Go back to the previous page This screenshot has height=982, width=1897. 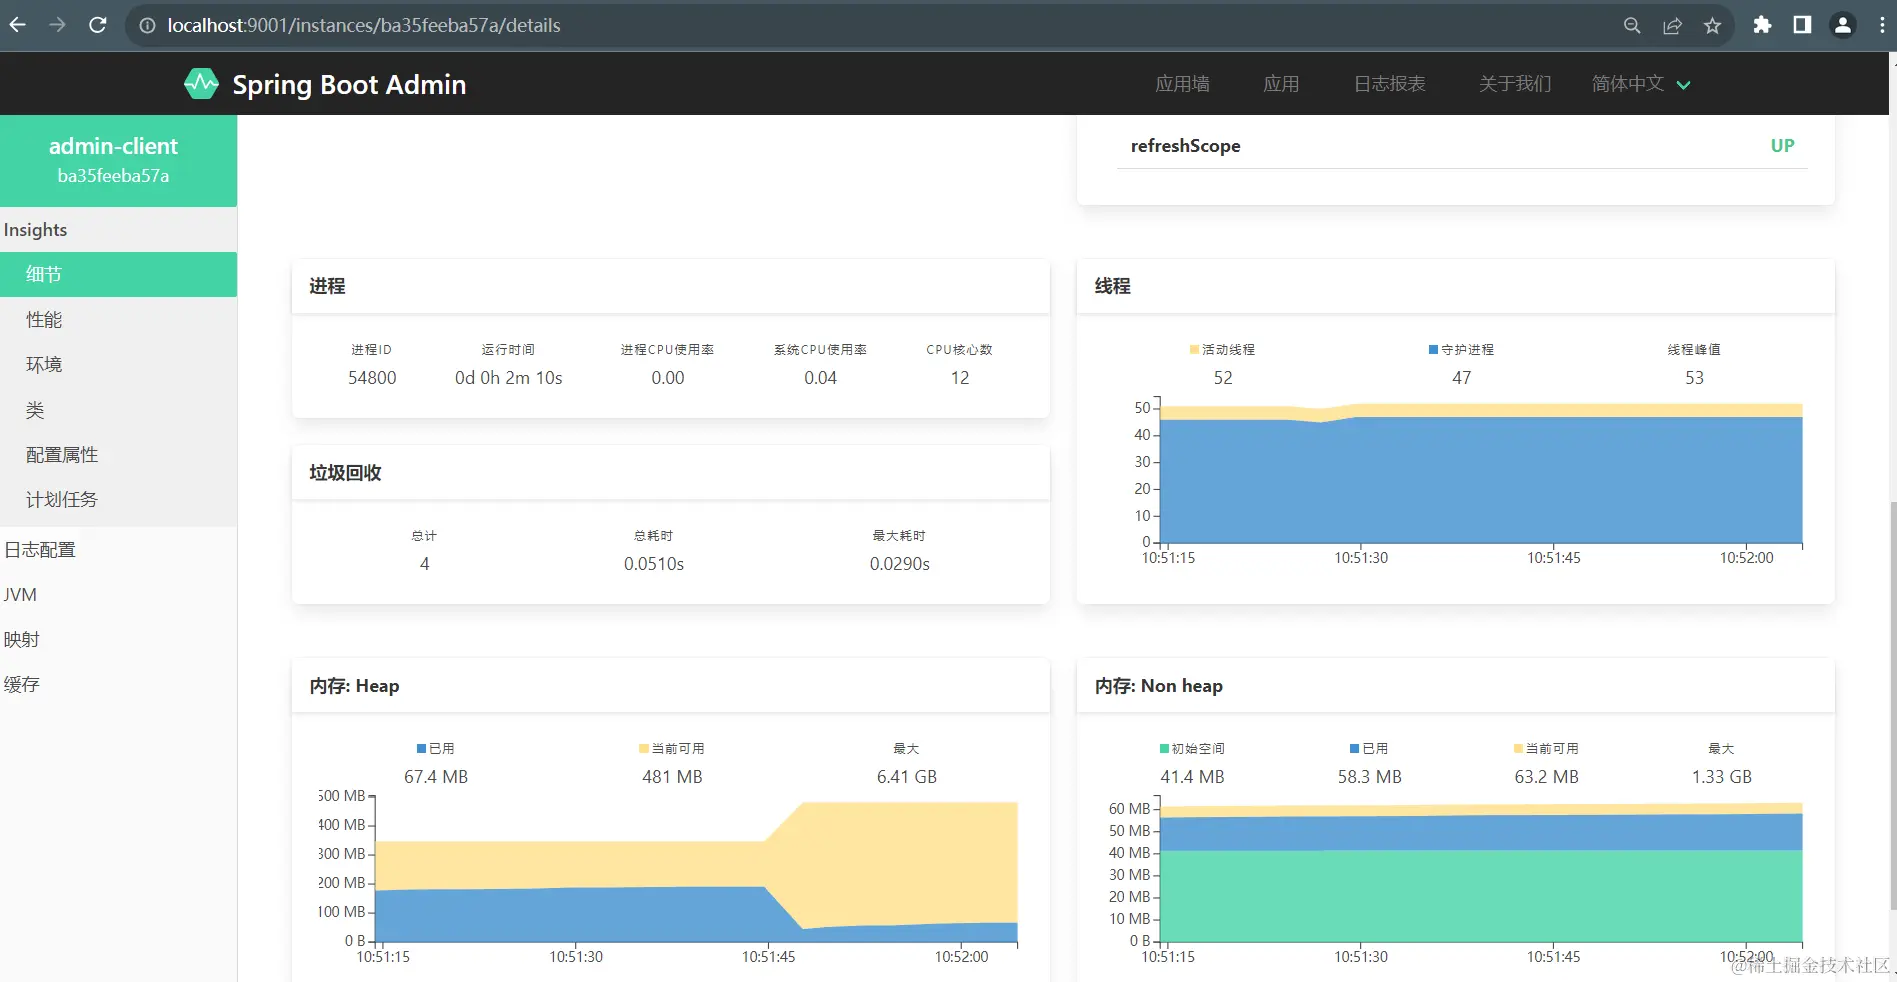pyautogui.click(x=18, y=25)
